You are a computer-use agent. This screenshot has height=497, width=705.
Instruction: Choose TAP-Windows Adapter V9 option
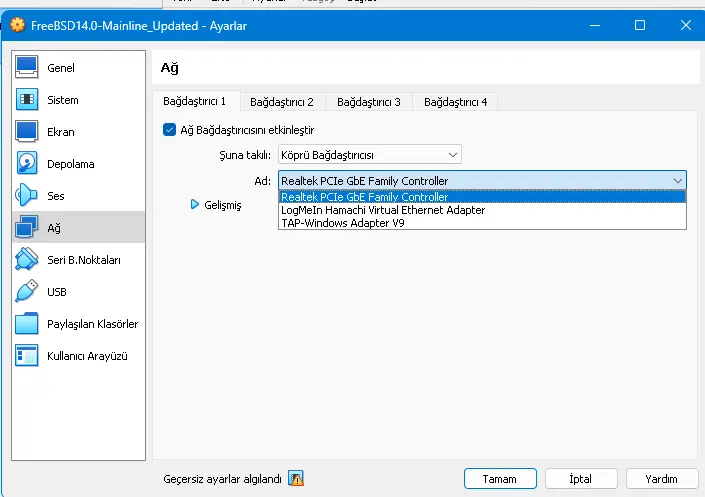(x=482, y=223)
